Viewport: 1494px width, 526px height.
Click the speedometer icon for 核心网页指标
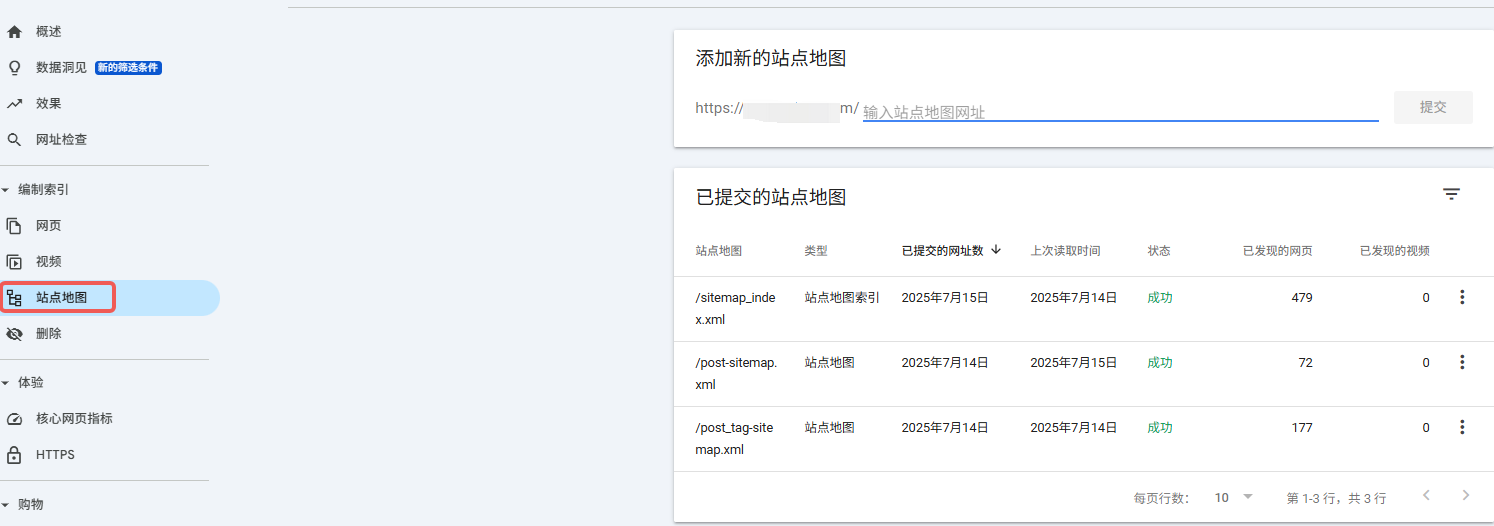[14, 419]
